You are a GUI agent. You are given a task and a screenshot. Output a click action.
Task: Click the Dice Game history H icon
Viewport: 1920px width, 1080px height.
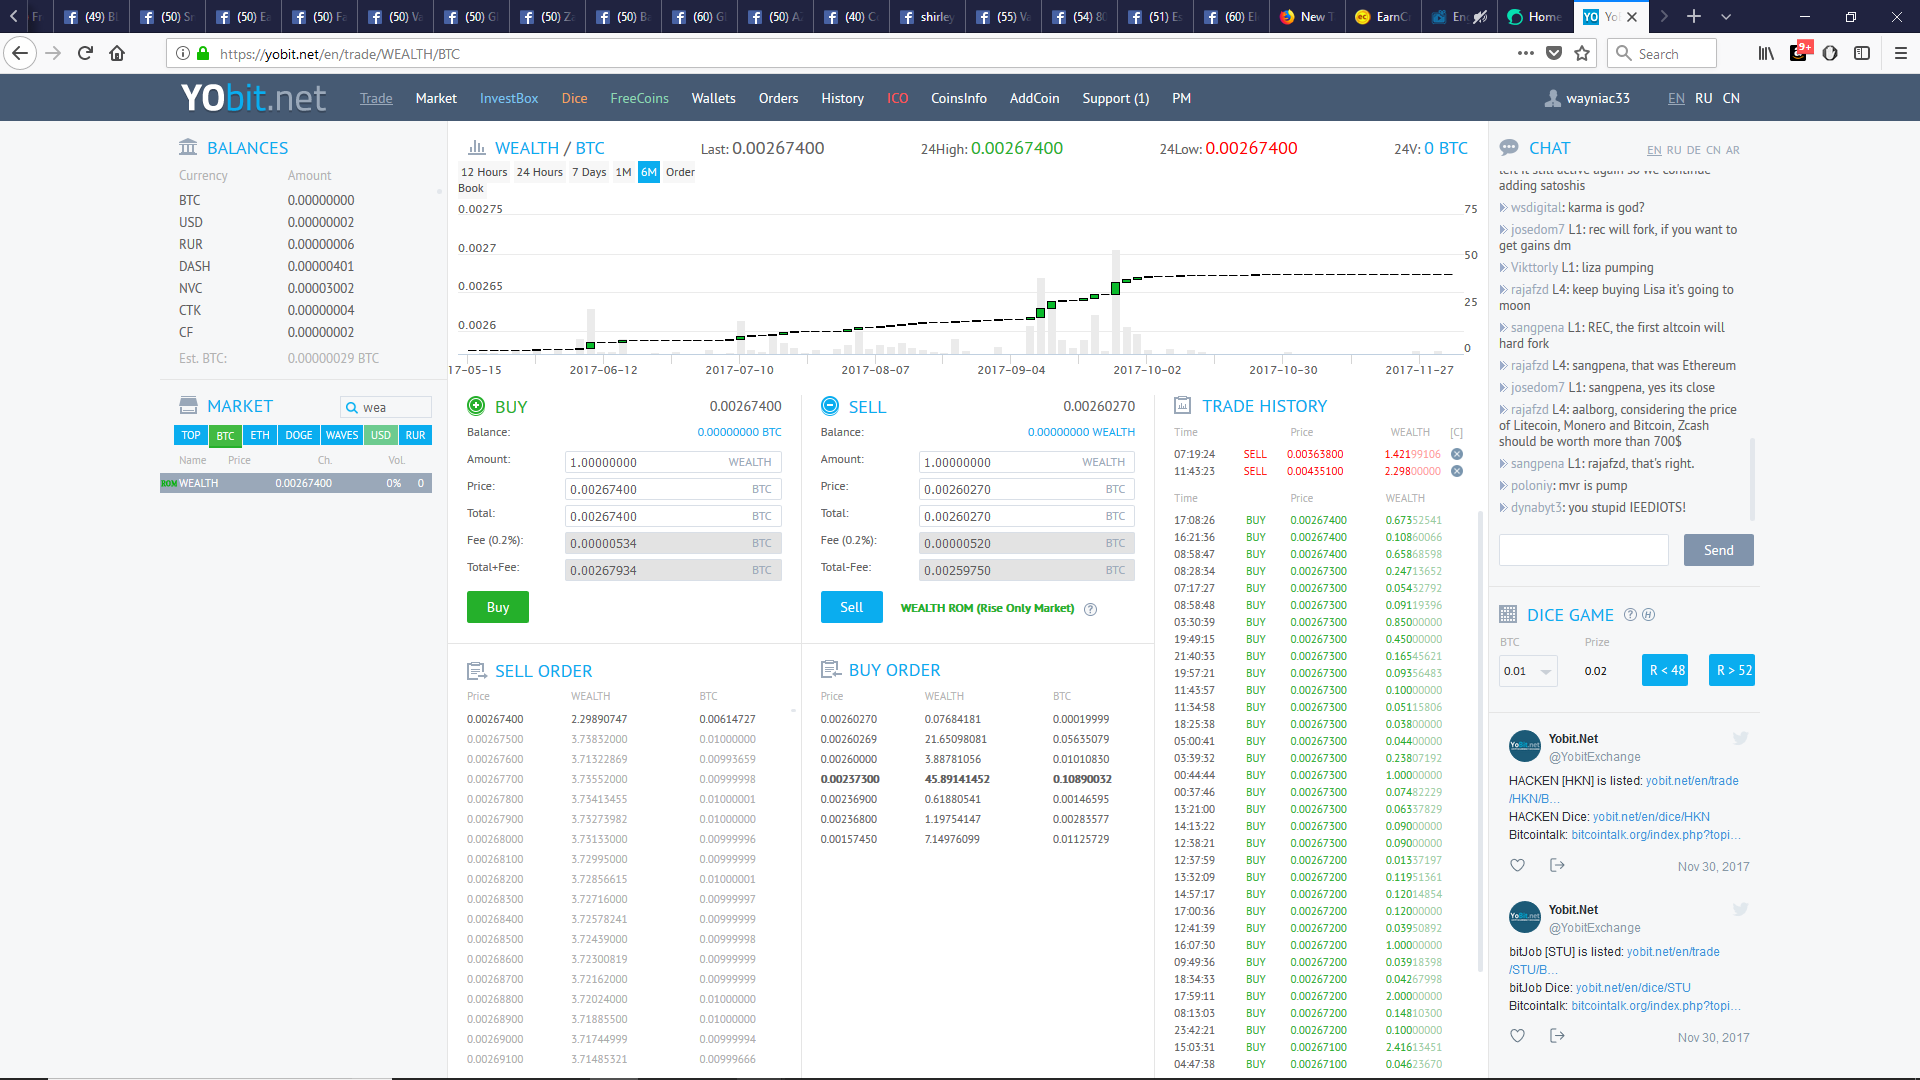point(1648,615)
